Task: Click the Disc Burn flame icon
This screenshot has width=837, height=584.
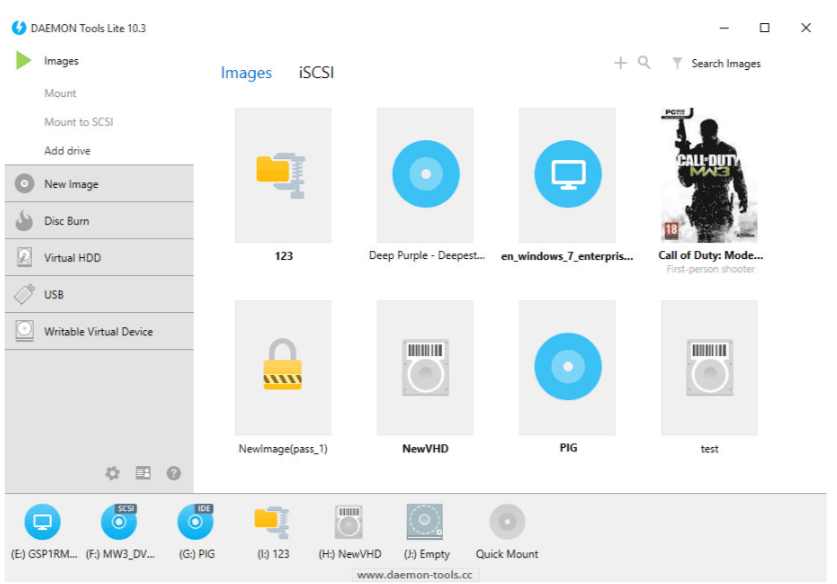Action: pyautogui.click(x=24, y=220)
